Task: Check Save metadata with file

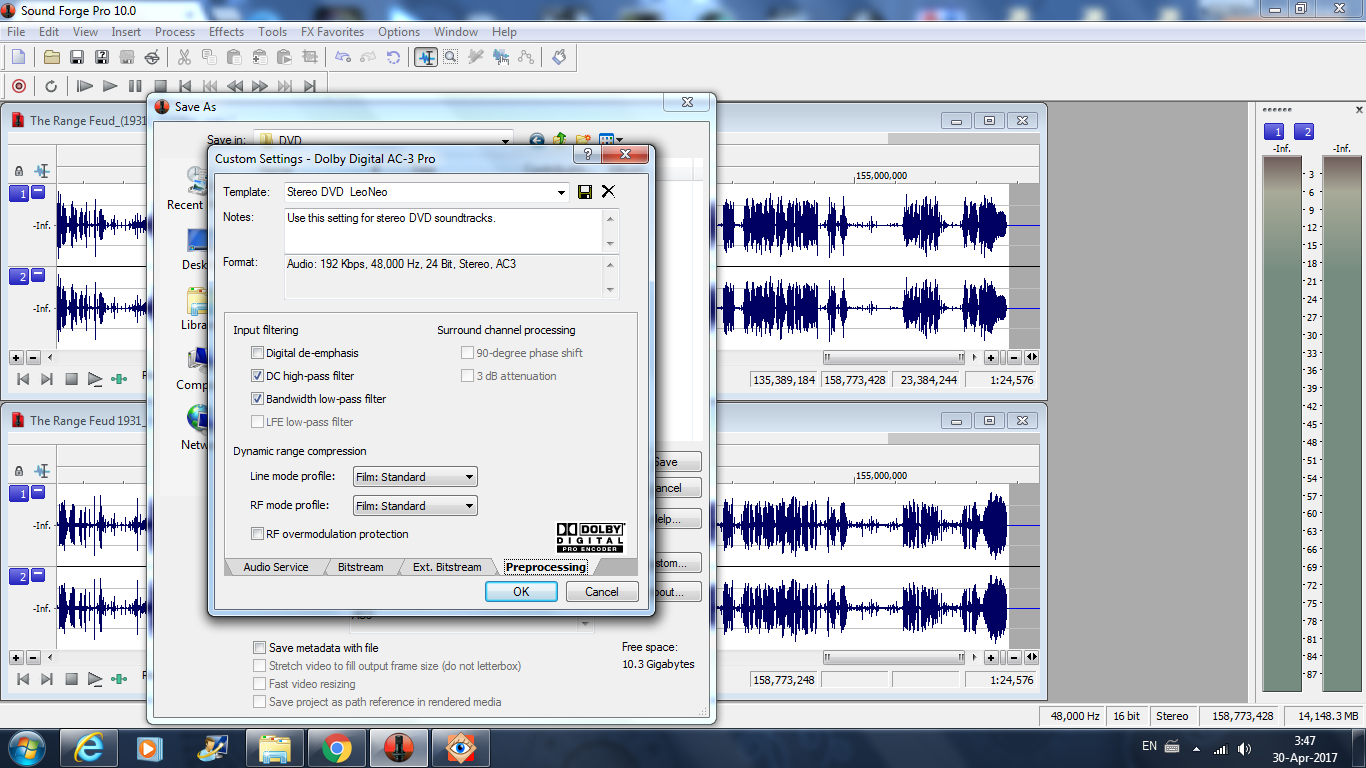Action: pyautogui.click(x=260, y=648)
